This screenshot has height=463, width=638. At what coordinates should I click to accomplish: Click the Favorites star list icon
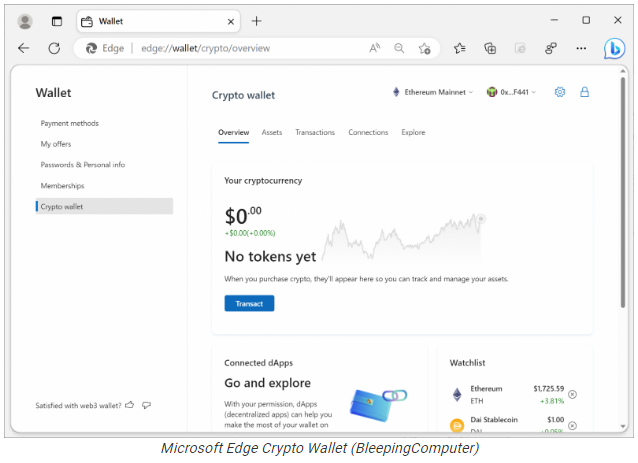pyautogui.click(x=459, y=48)
